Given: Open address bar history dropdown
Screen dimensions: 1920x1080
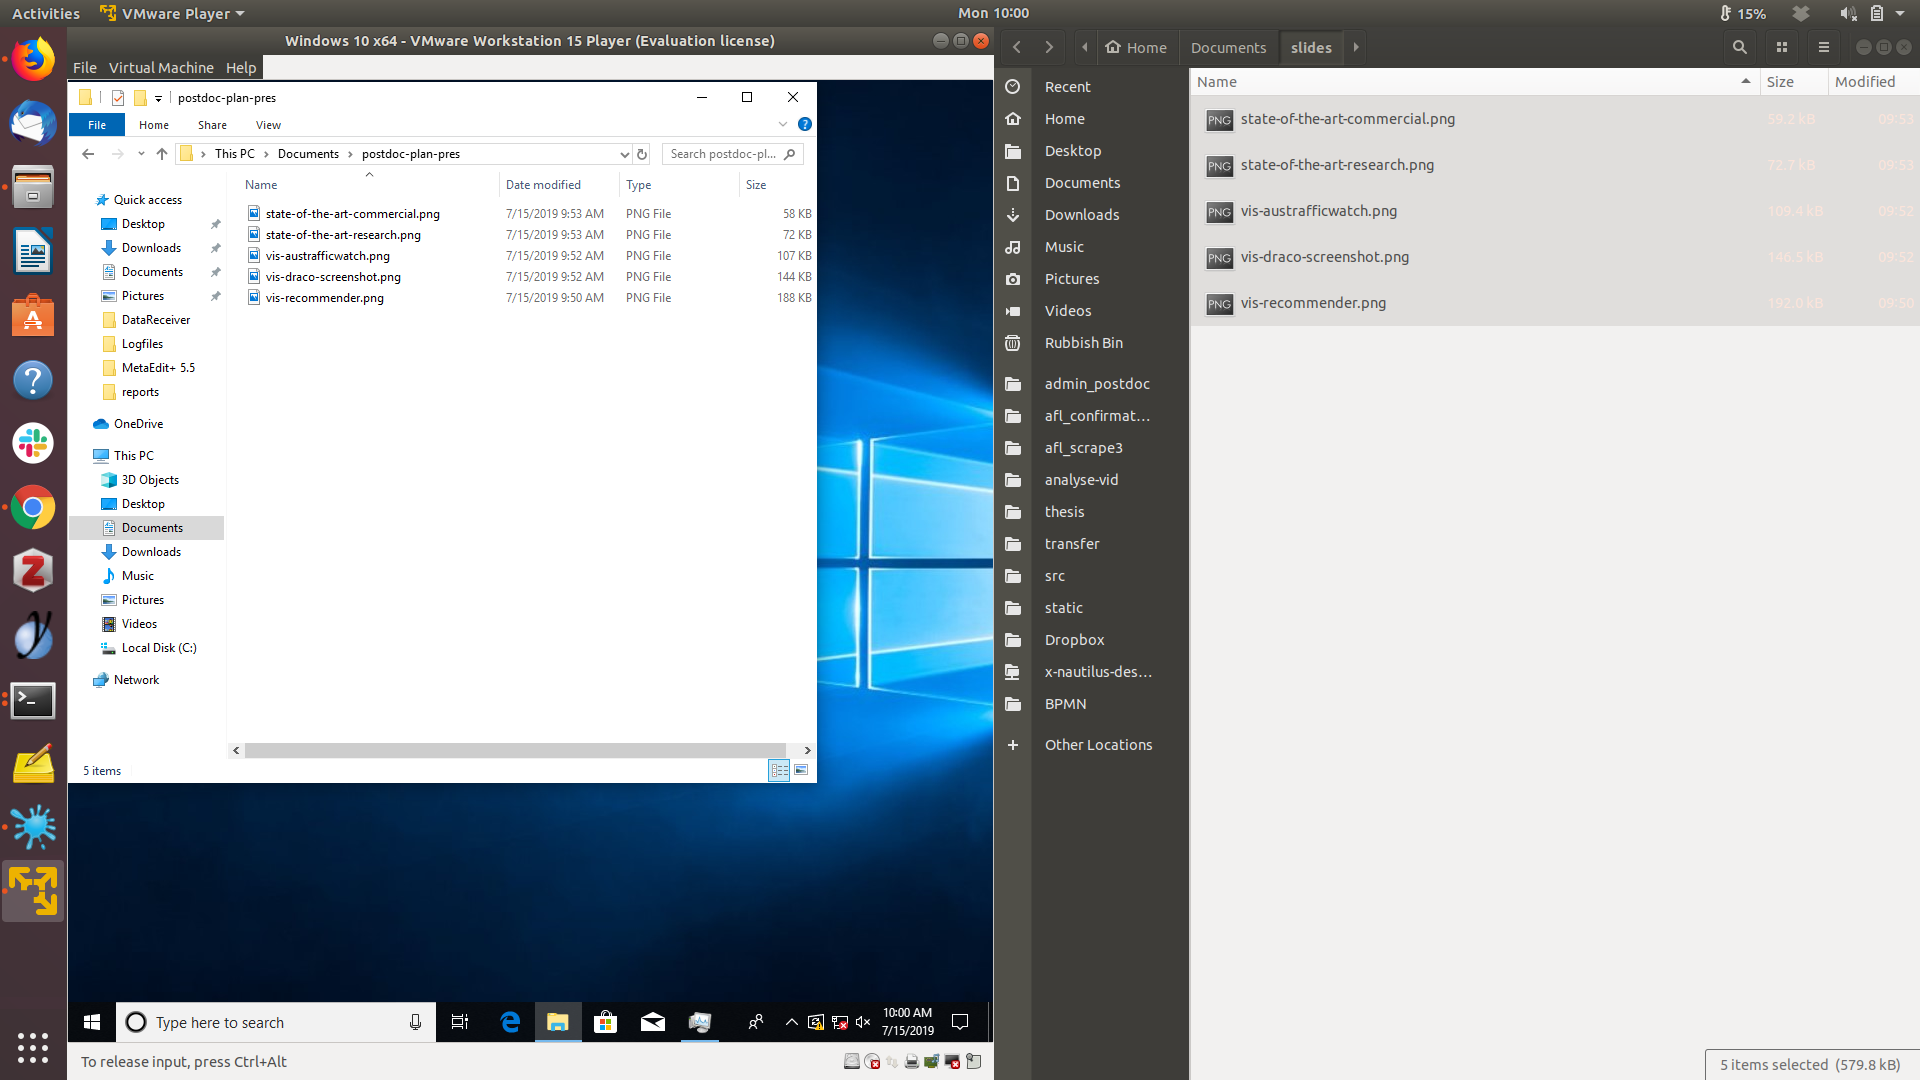Looking at the screenshot, I should click(x=624, y=154).
